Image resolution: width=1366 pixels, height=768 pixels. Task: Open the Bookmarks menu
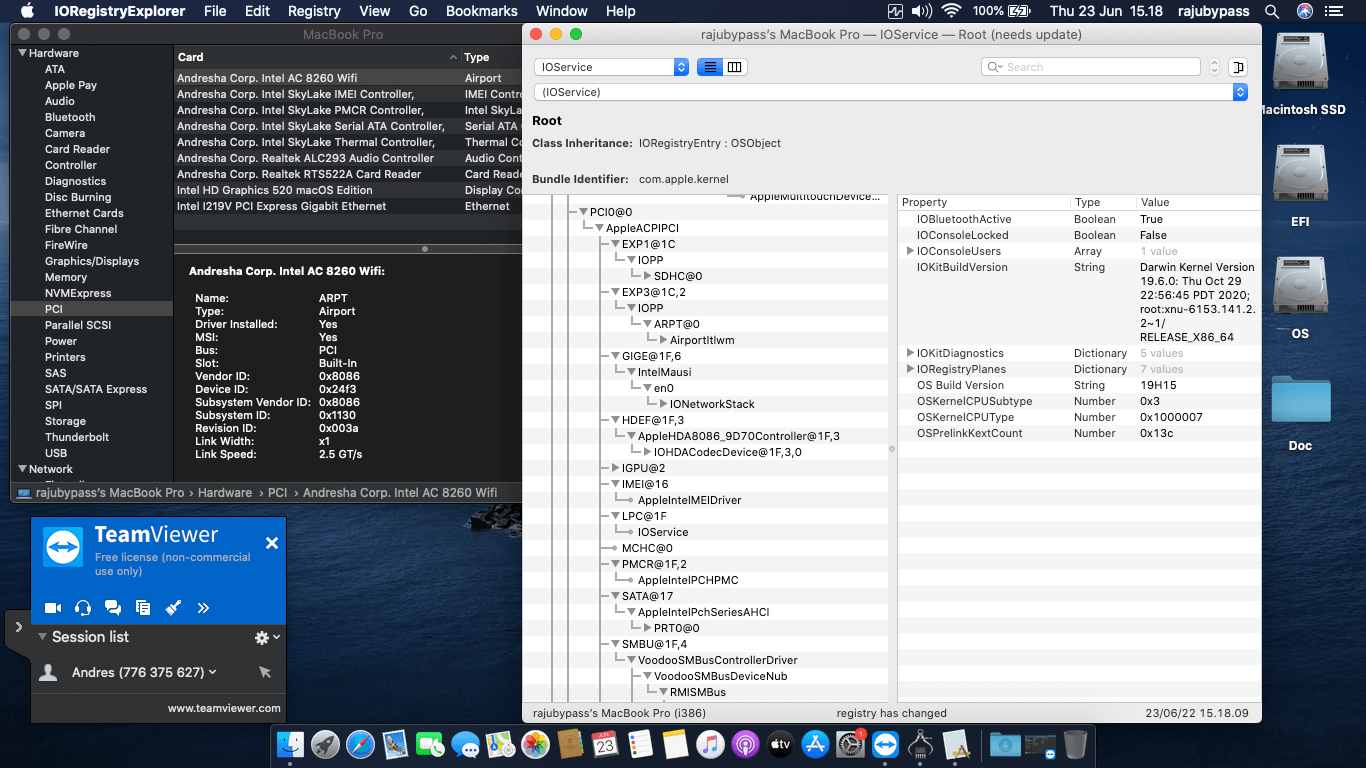pyautogui.click(x=481, y=11)
